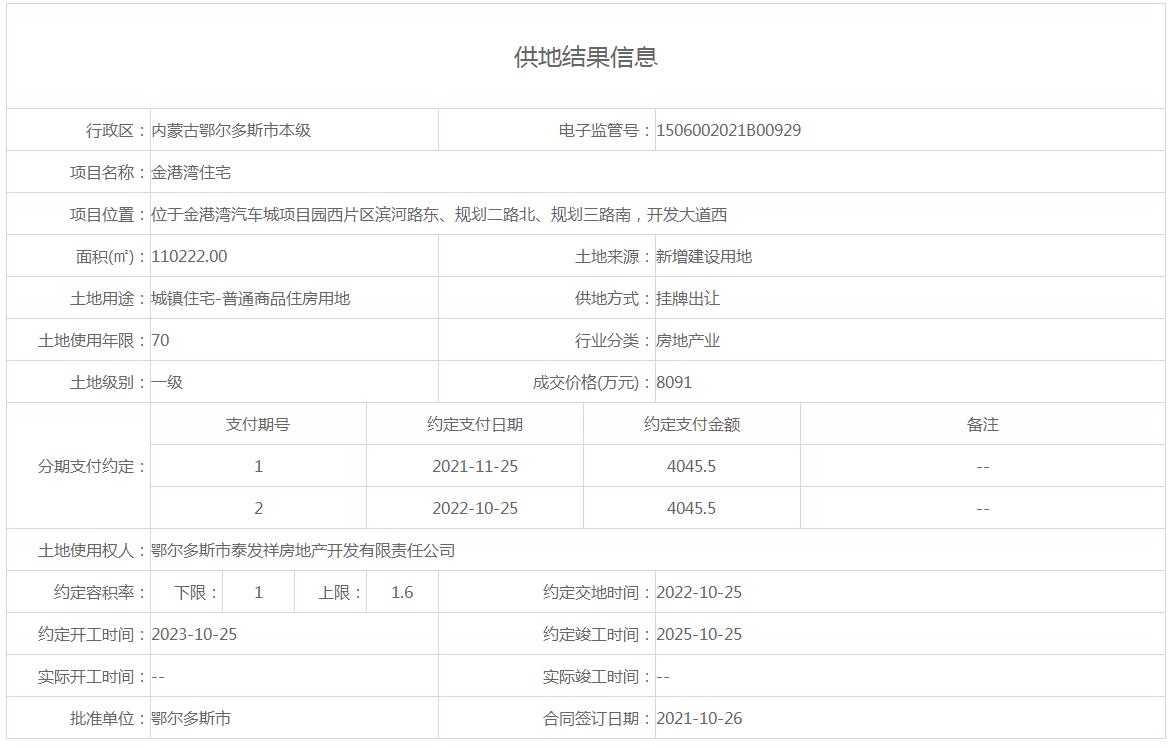Select land use 城镇住宅-普通商品住房用地
Screen dimensions: 1171x748
pos(251,299)
